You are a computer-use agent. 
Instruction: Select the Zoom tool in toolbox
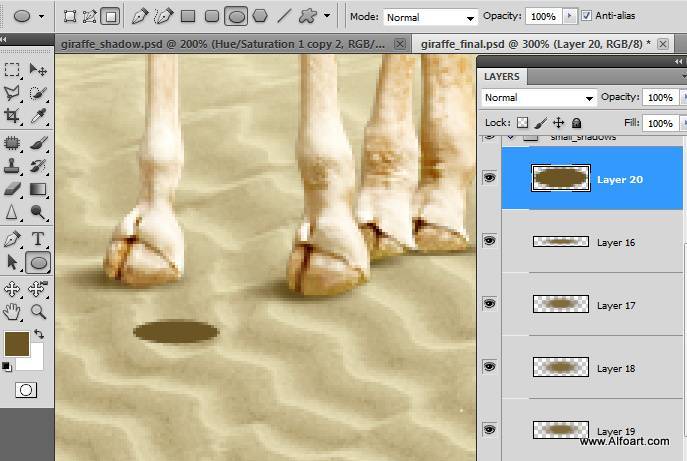coord(38,310)
